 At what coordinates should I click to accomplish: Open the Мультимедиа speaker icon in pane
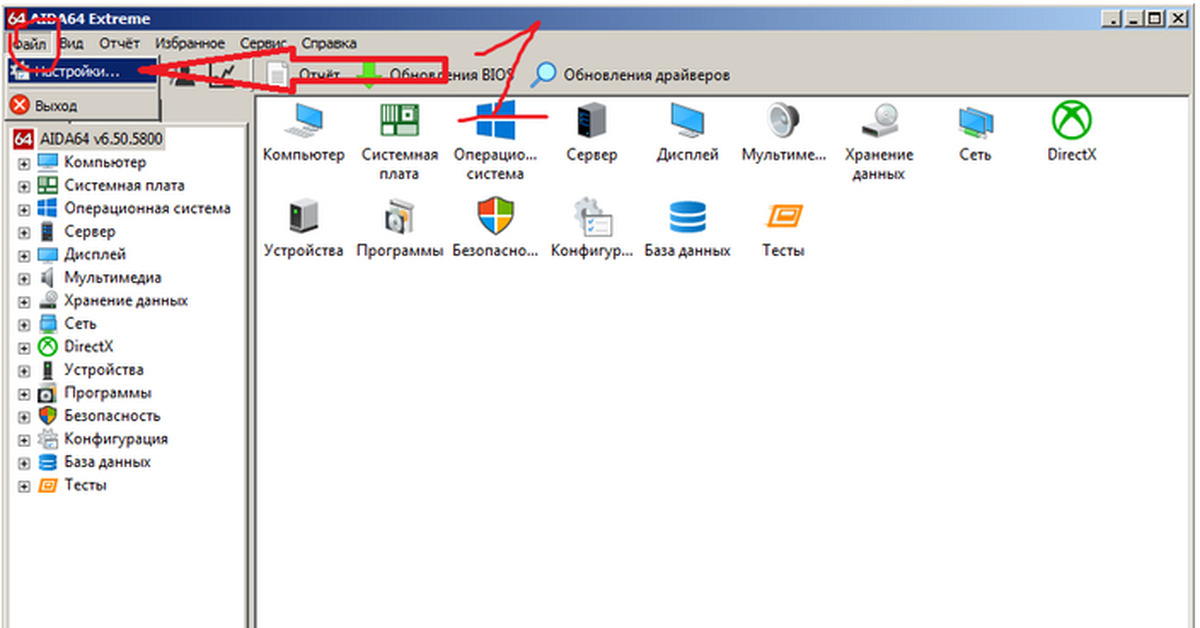click(x=785, y=121)
